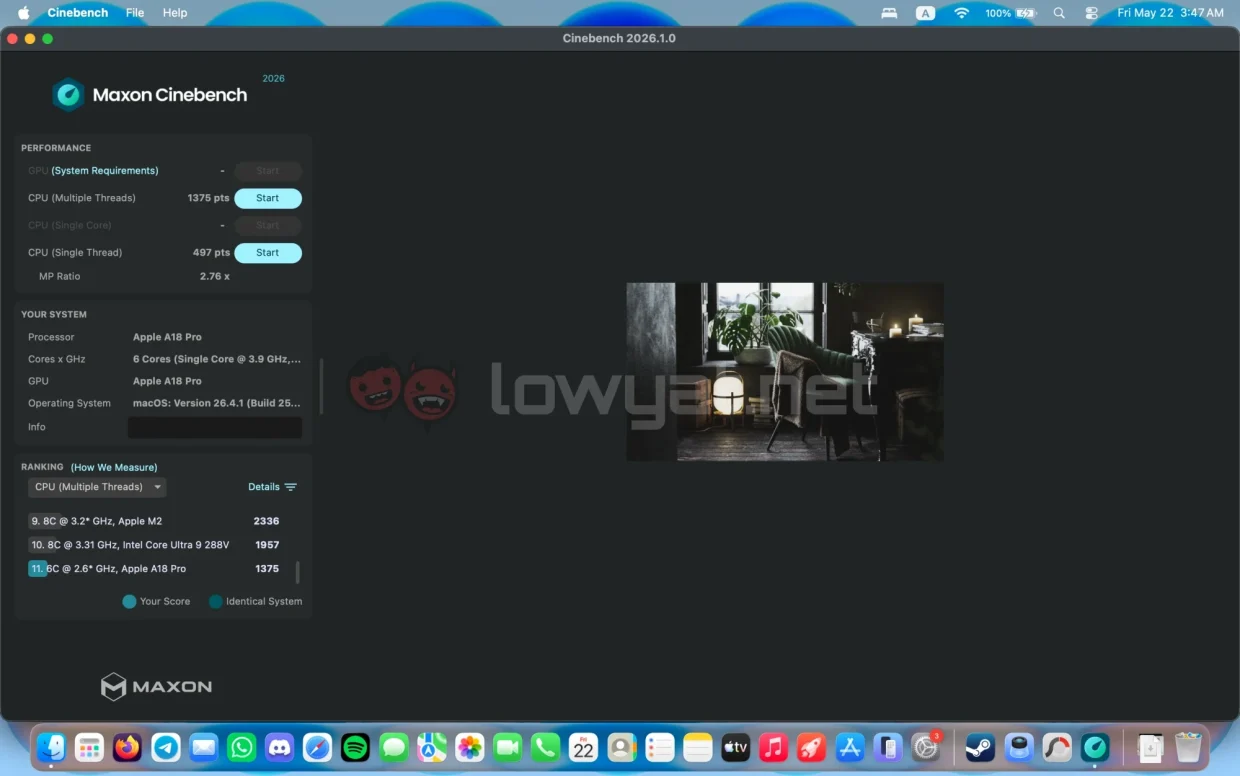Open the Cinebench app menu
The height and width of the screenshot is (776, 1240).
[78, 13]
